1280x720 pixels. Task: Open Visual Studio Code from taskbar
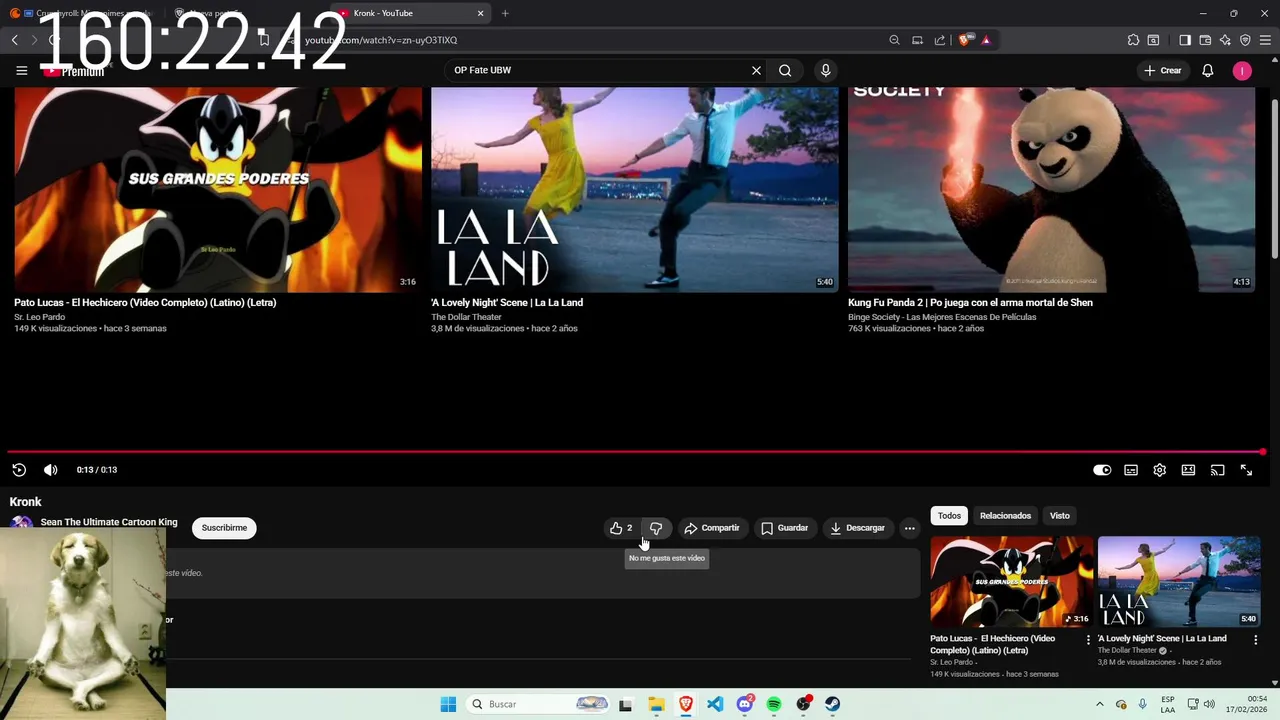(715, 704)
